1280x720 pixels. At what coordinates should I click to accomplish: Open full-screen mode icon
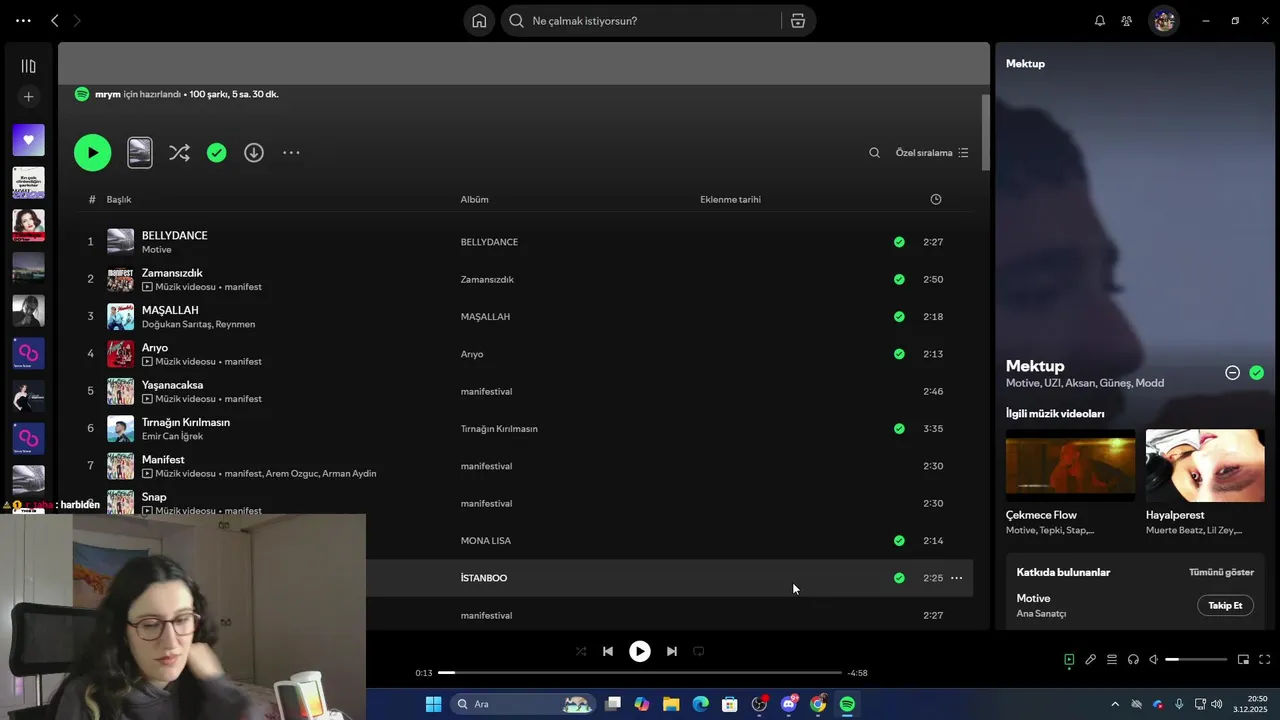[x=1265, y=660]
